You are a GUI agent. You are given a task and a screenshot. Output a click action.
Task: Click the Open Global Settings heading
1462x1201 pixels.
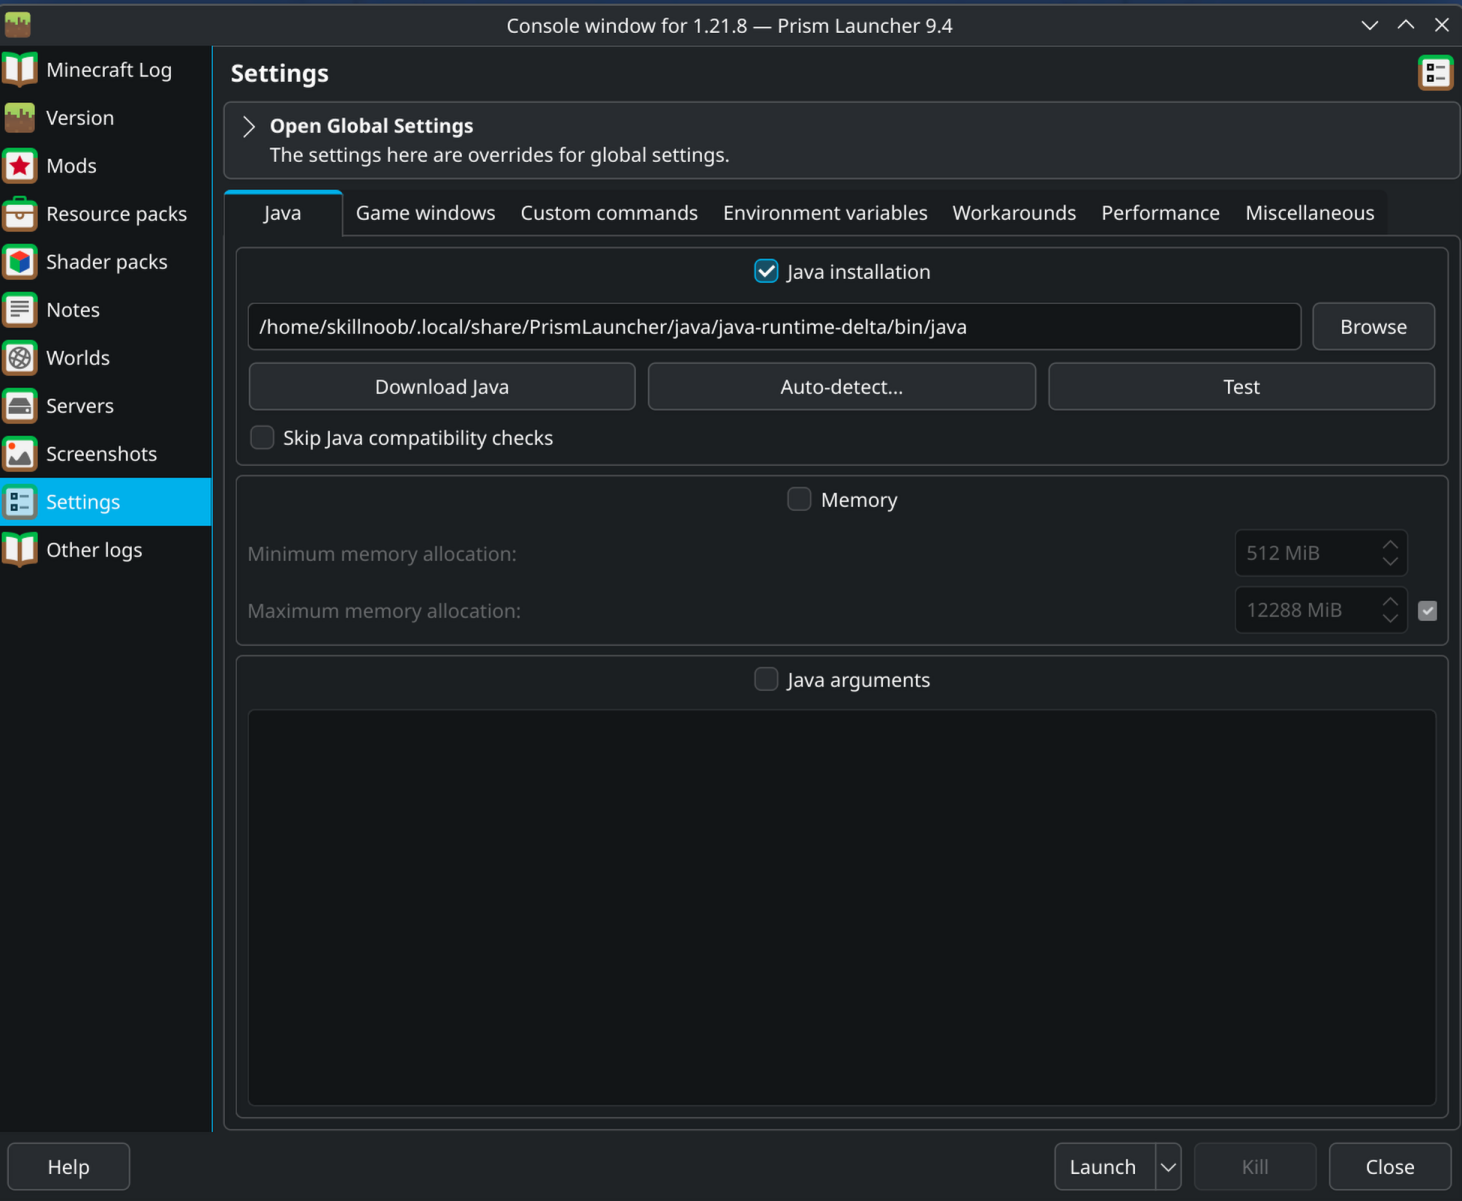pos(372,126)
